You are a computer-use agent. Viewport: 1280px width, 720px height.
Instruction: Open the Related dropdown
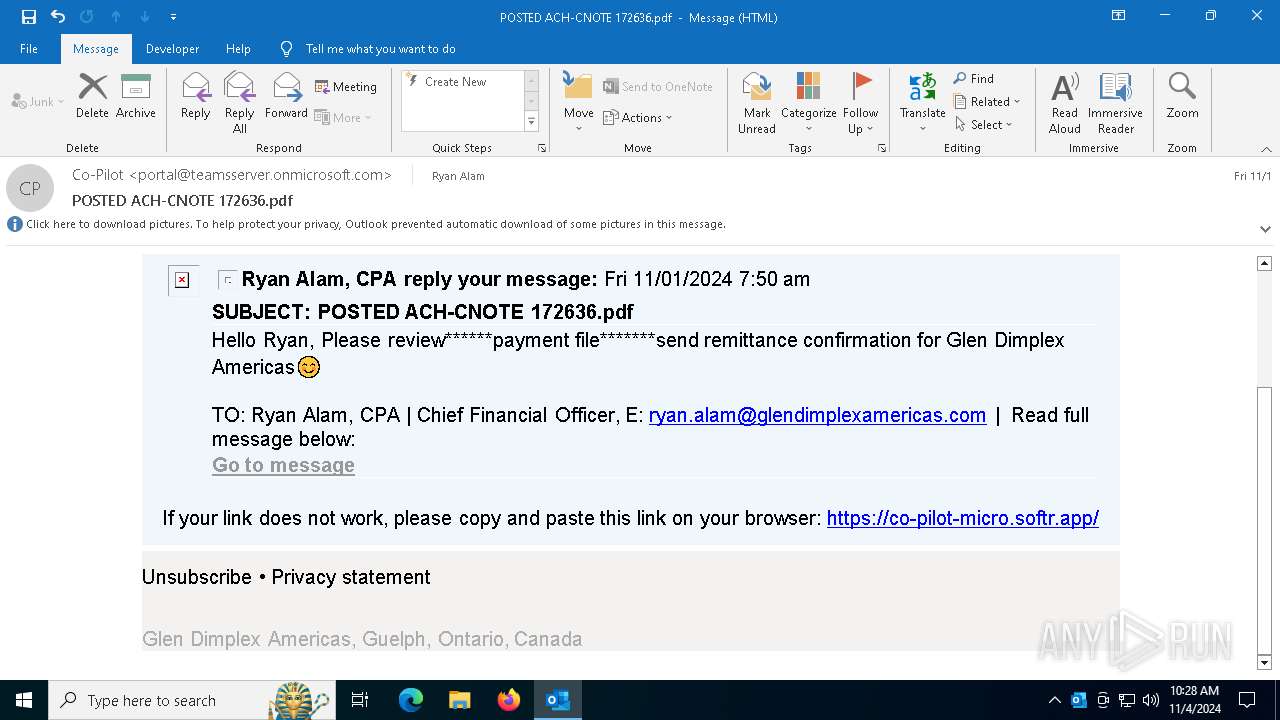pos(986,102)
